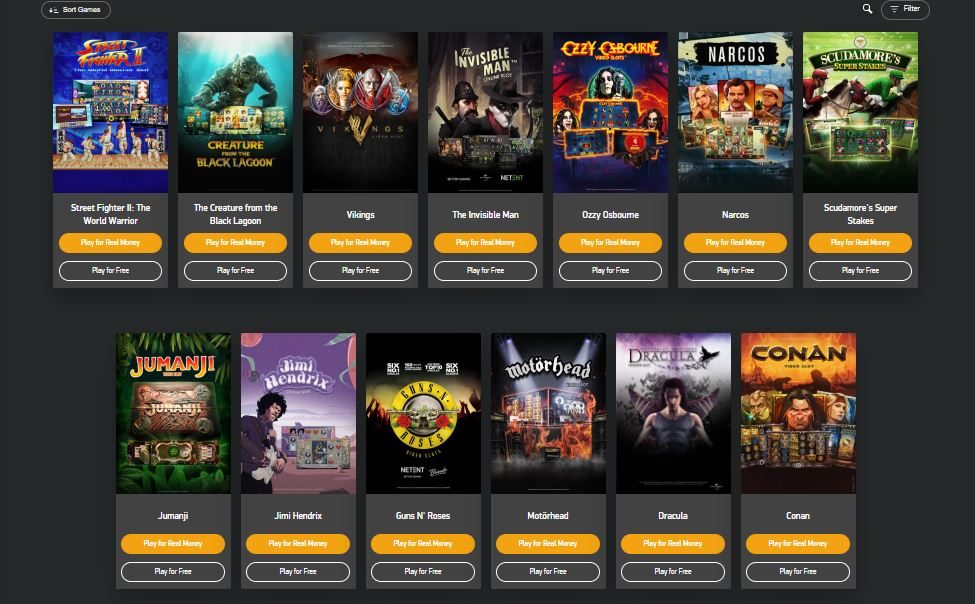Open the Narcos game thumbnail
This screenshot has width=975, height=604.
click(735, 112)
